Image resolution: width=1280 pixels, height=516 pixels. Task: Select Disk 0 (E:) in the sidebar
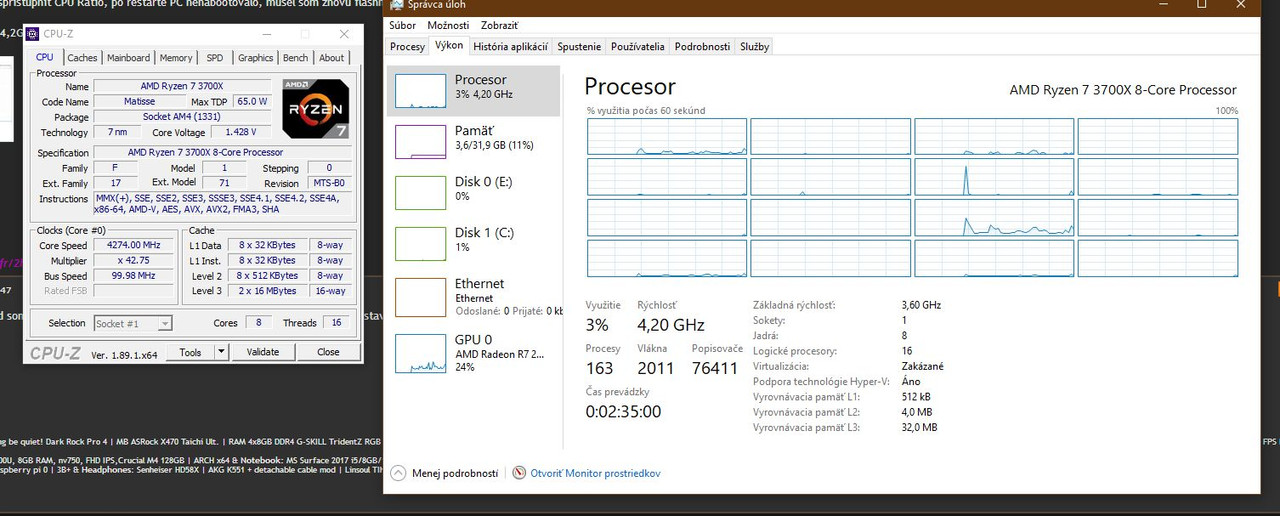tap(473, 192)
